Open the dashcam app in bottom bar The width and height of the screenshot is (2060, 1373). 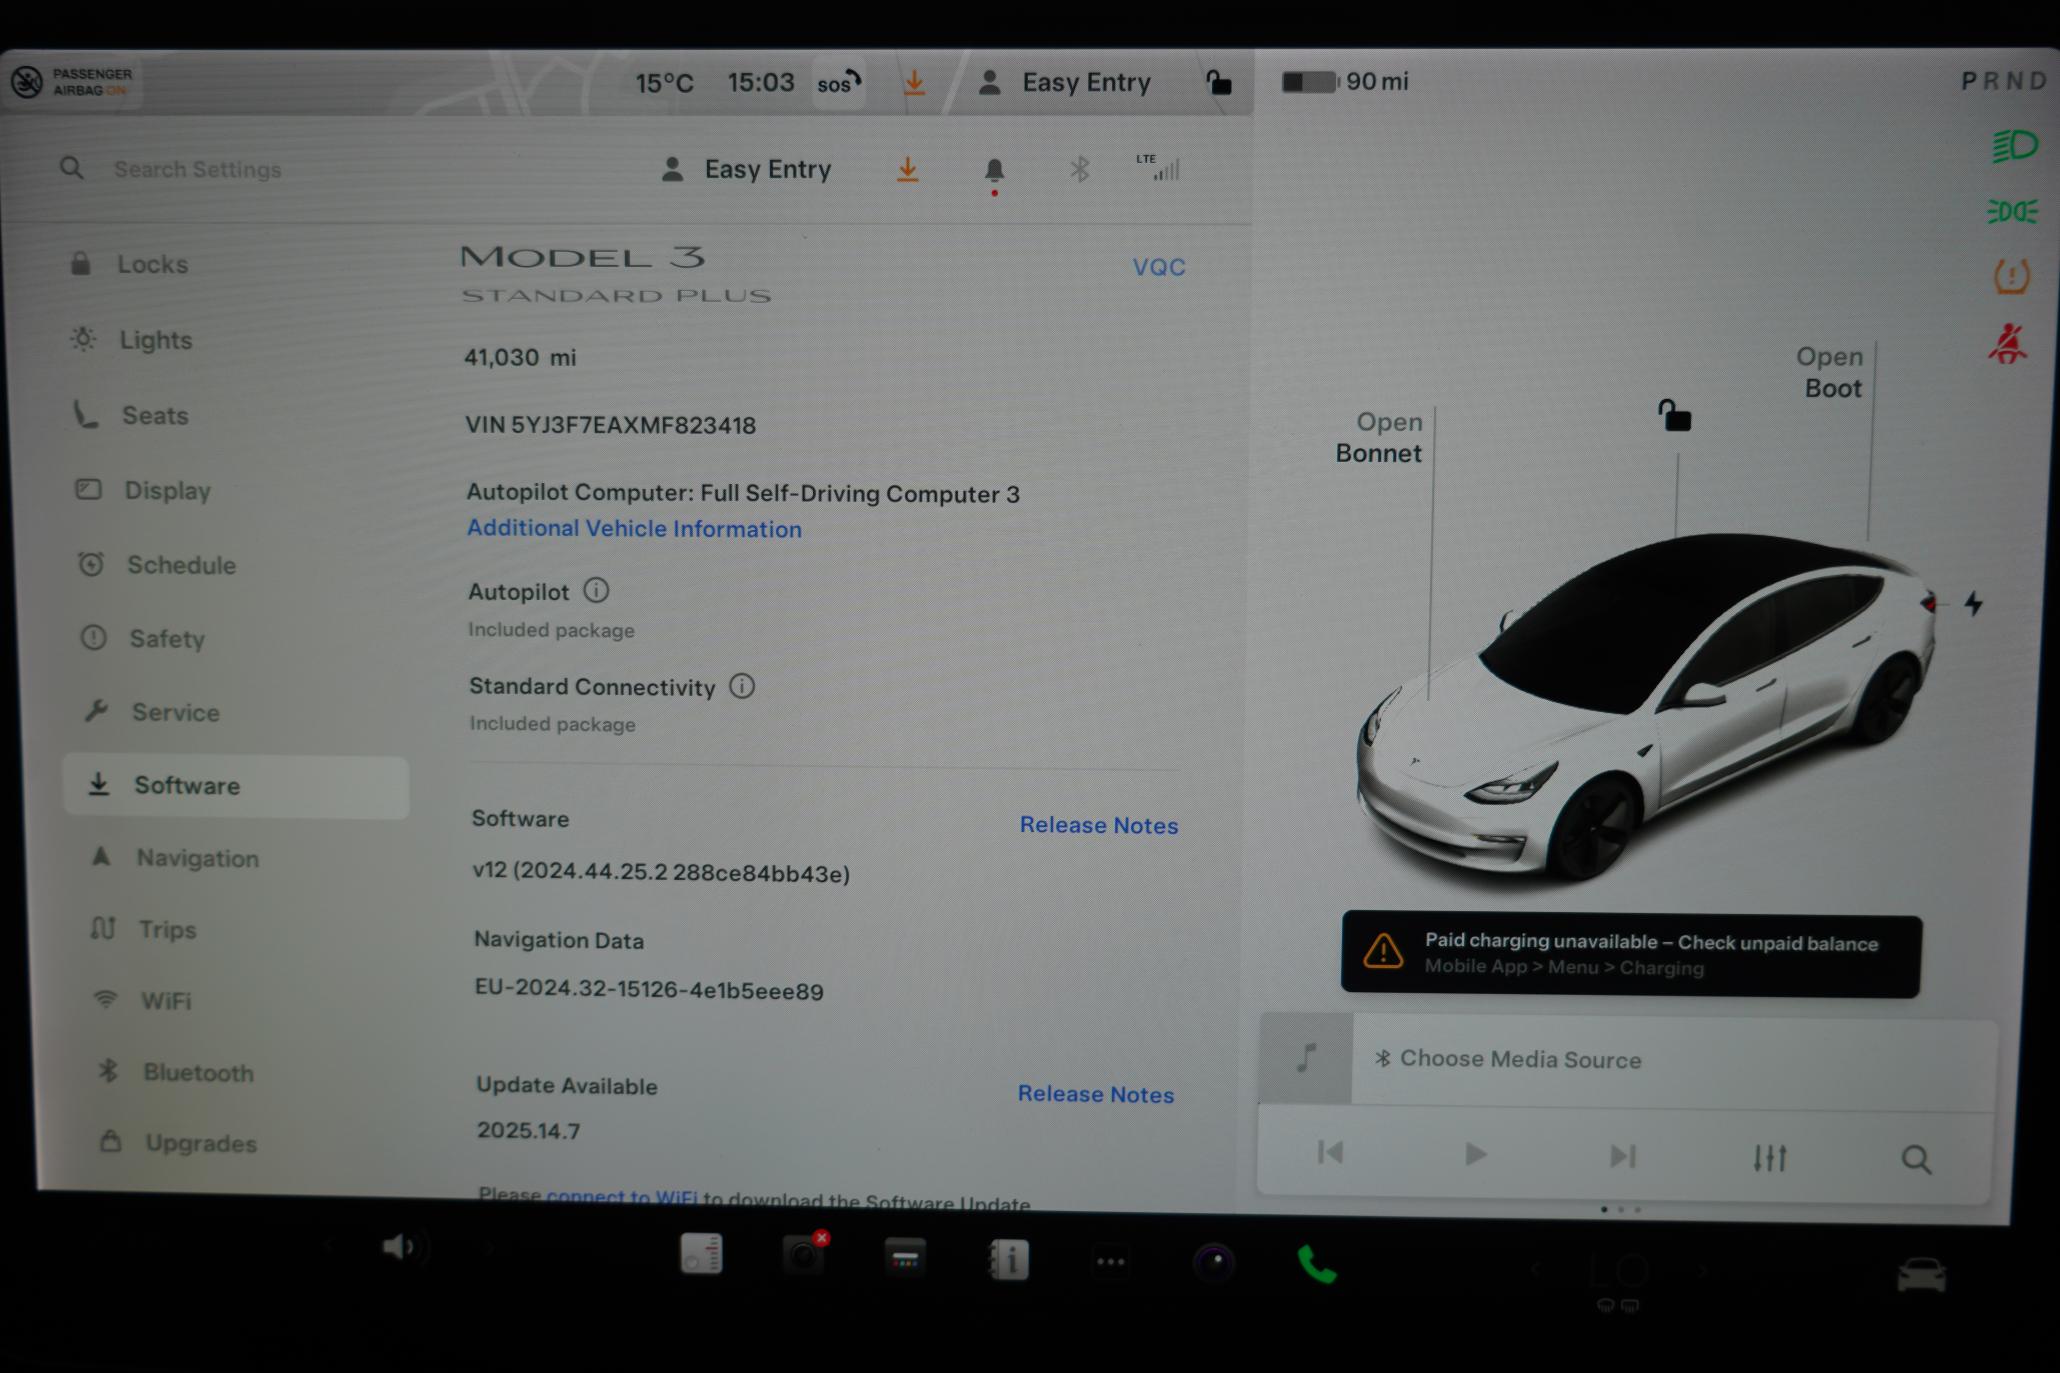point(805,1254)
